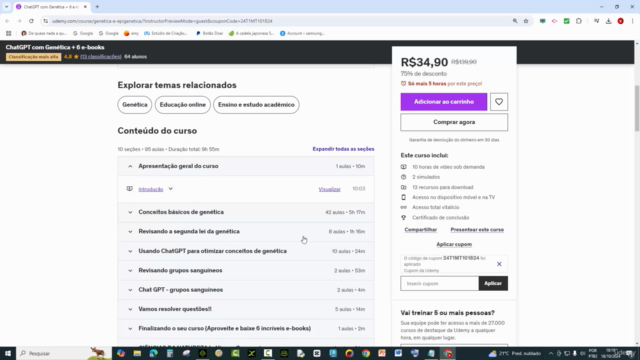Click Expandir todas as seções link

point(343,149)
